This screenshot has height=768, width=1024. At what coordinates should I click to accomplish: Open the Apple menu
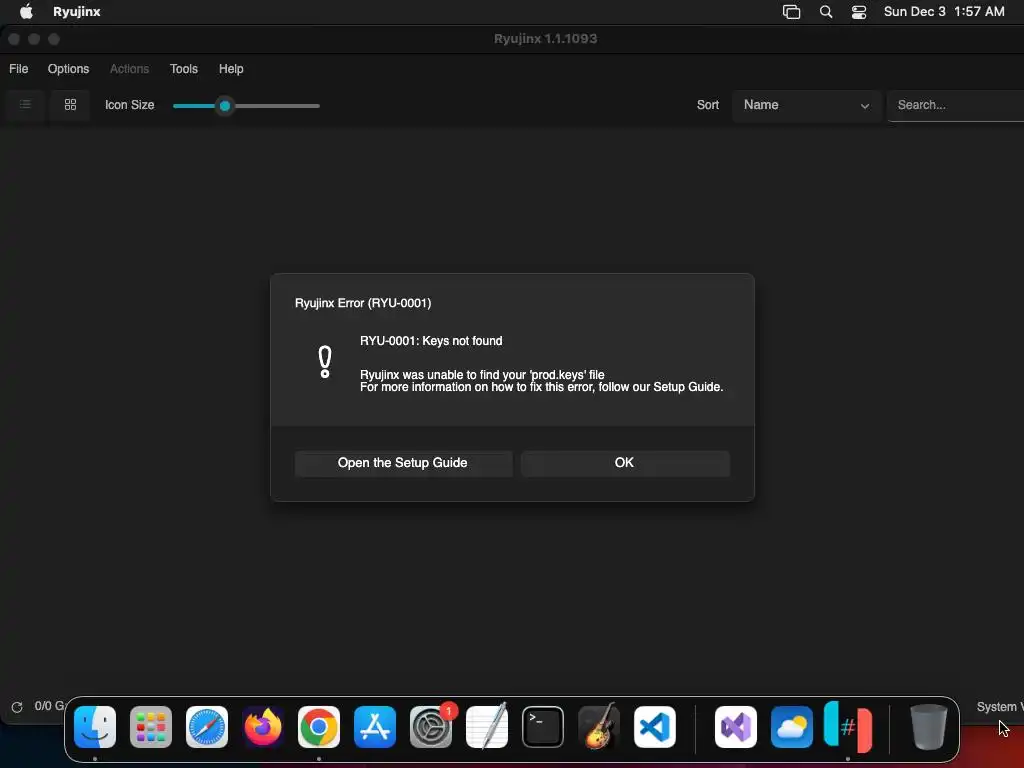tap(26, 11)
